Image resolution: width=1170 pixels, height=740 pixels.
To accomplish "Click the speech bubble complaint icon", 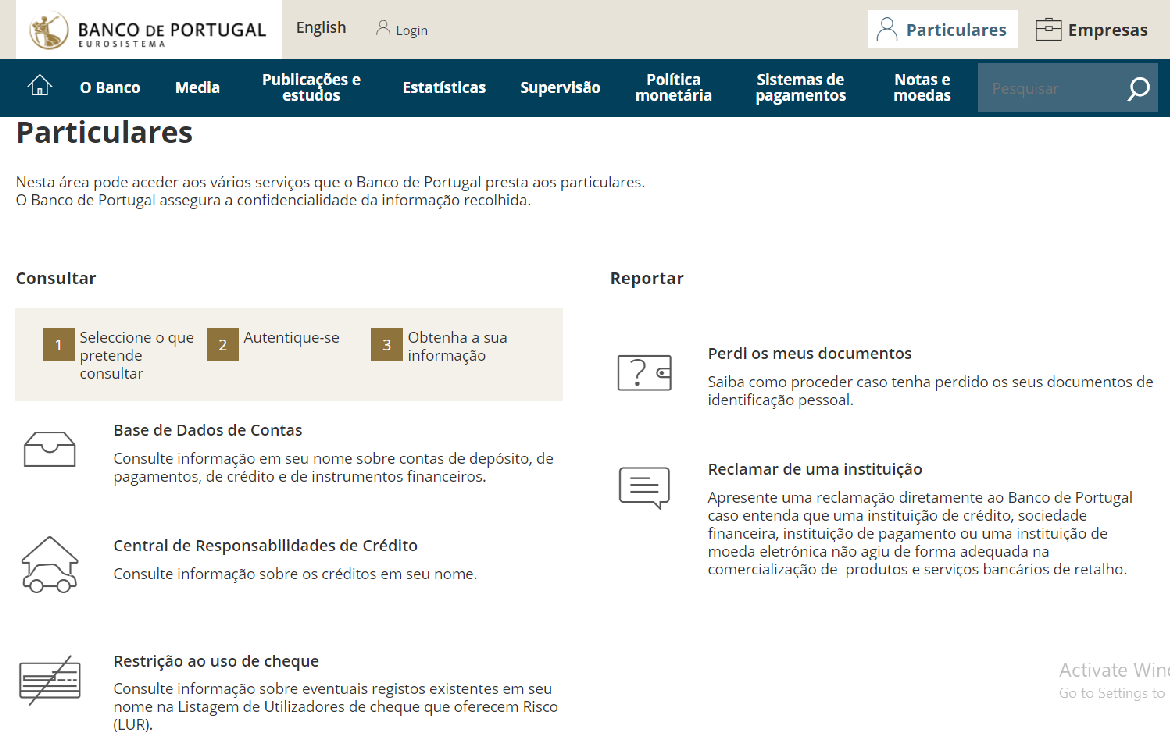I will click(644, 488).
